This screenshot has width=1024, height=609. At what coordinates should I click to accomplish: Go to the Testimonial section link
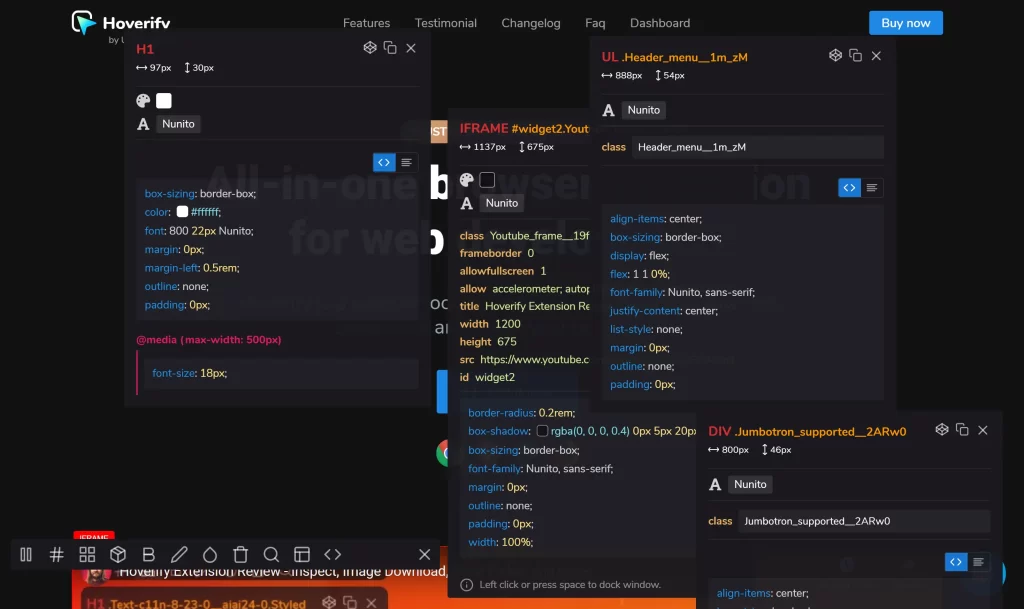445,23
